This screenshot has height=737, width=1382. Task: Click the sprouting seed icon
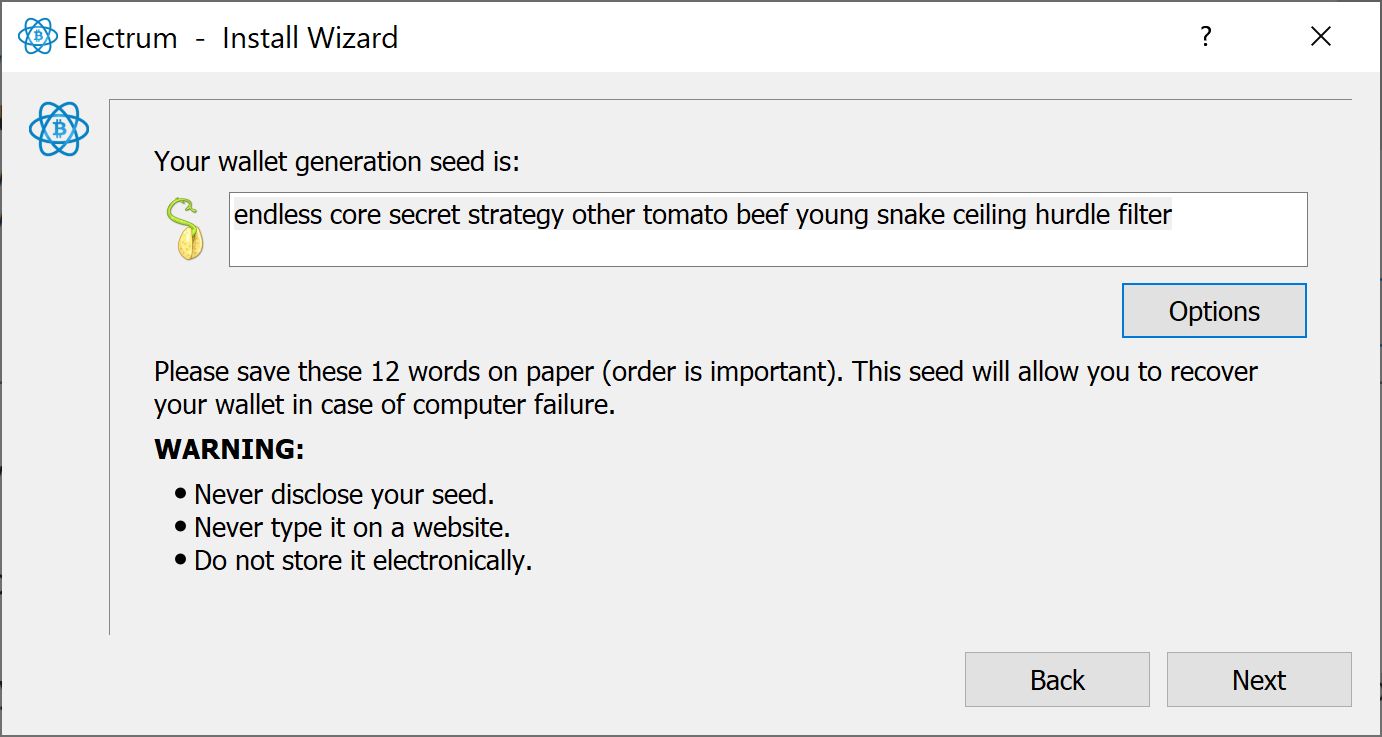tap(187, 229)
